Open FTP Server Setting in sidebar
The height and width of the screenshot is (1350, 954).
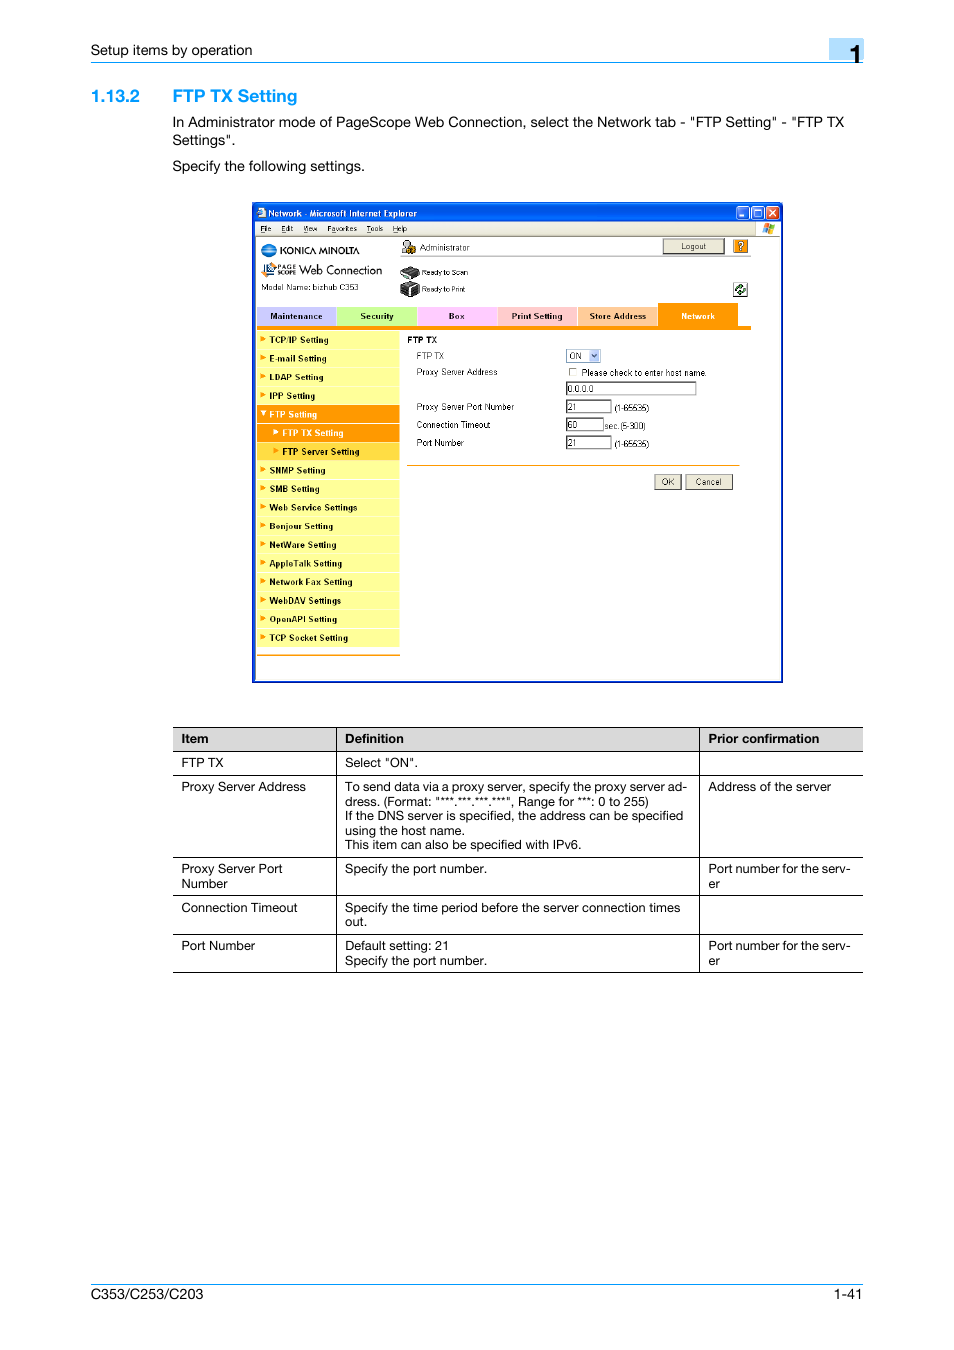tap(328, 452)
